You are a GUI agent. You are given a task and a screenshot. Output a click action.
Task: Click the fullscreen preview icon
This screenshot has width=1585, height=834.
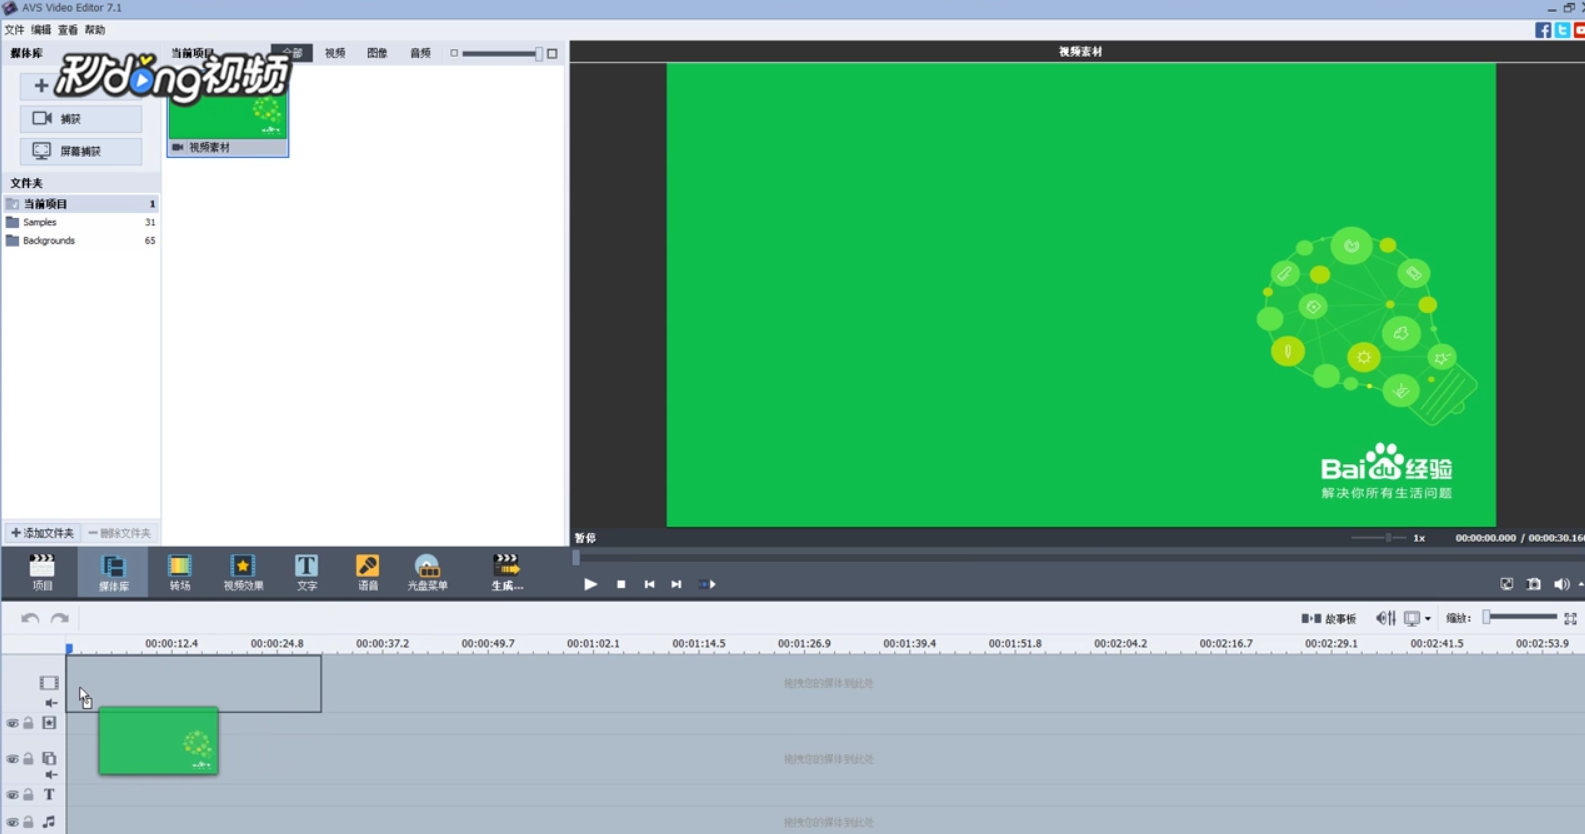point(1506,584)
